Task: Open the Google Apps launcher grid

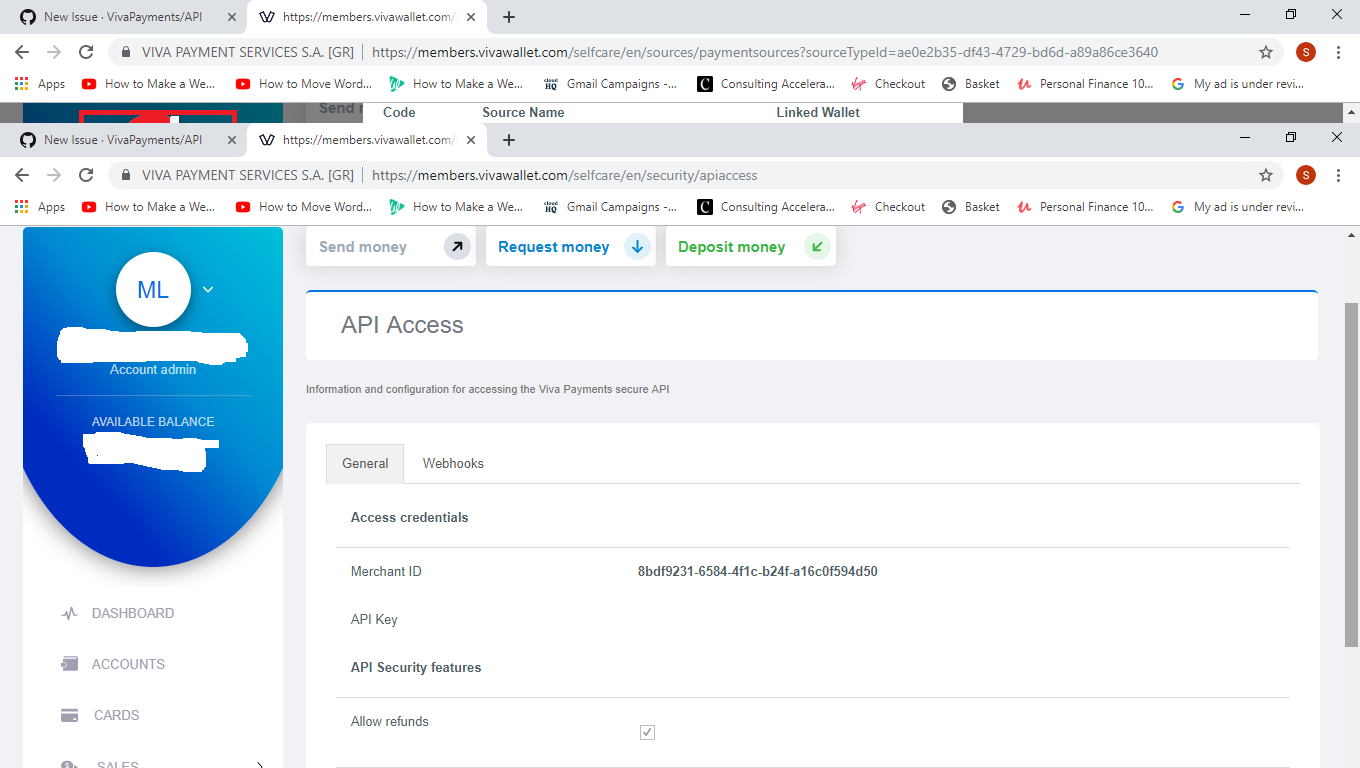Action: point(22,206)
